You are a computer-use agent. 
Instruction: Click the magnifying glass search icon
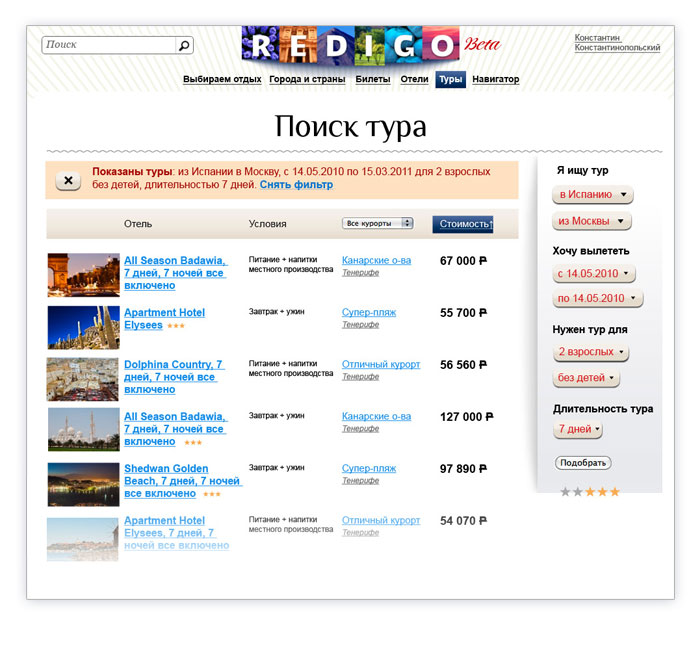[x=184, y=45]
